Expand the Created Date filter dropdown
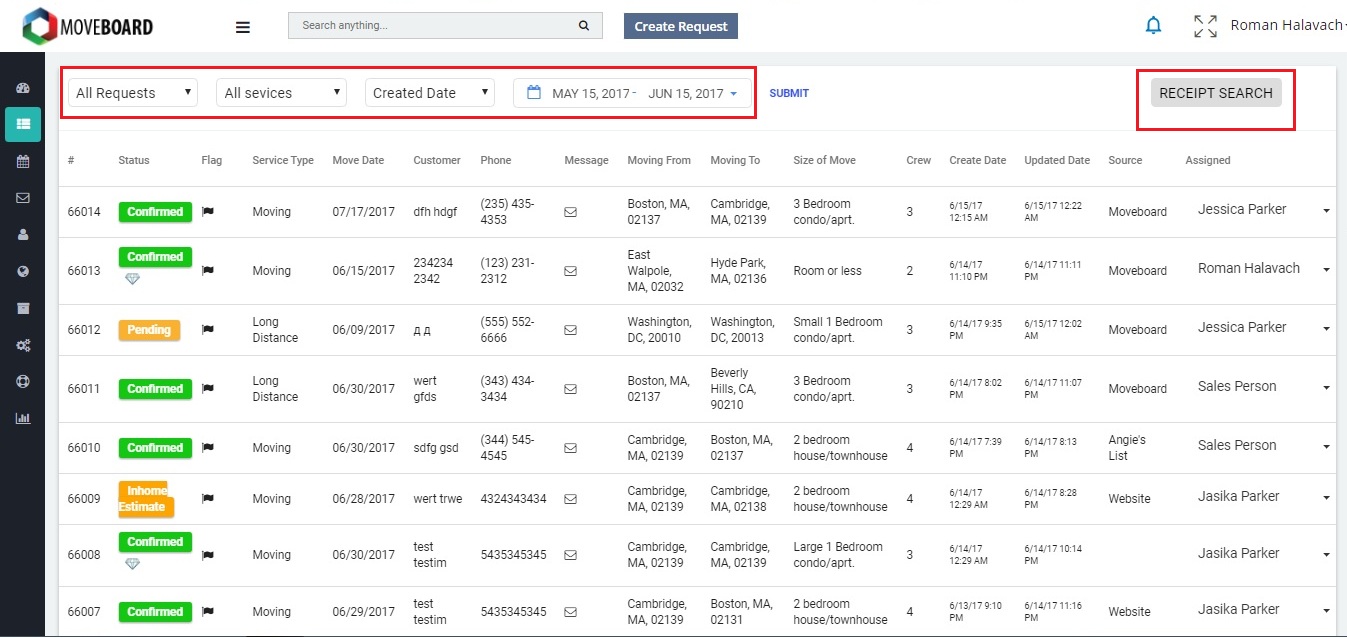The image size is (1347, 638). click(429, 92)
